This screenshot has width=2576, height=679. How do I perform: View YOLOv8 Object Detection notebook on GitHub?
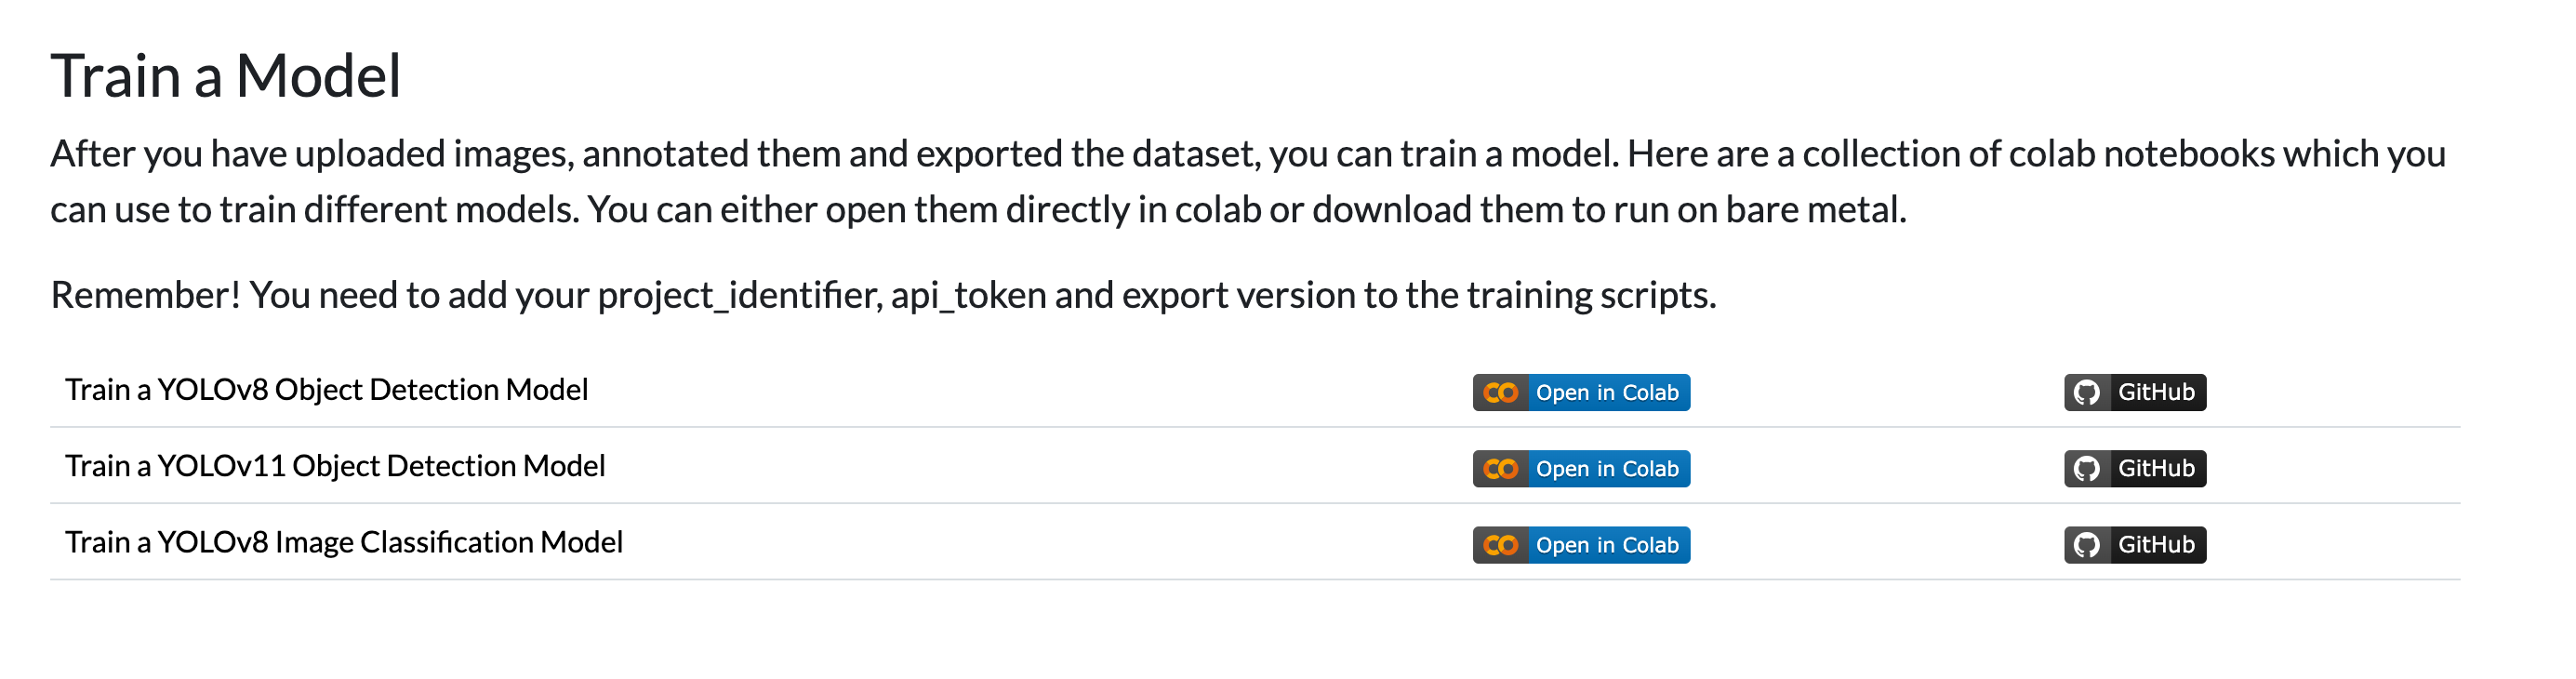[x=2135, y=393]
